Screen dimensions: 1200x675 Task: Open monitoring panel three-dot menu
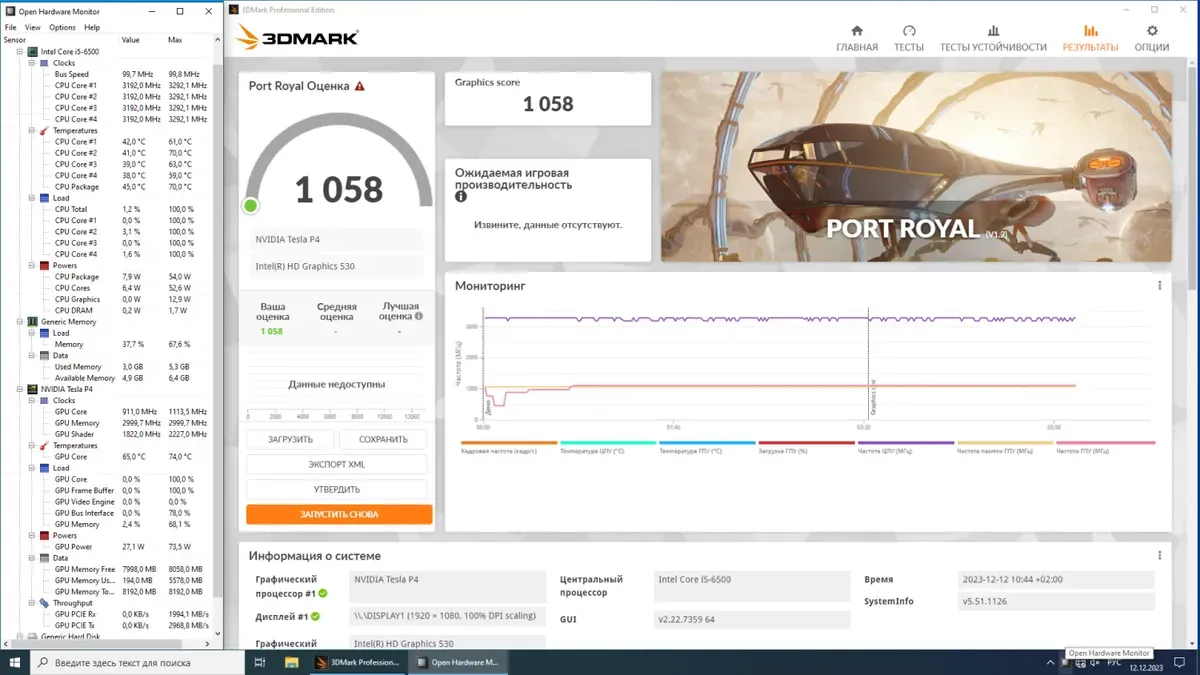point(1159,286)
